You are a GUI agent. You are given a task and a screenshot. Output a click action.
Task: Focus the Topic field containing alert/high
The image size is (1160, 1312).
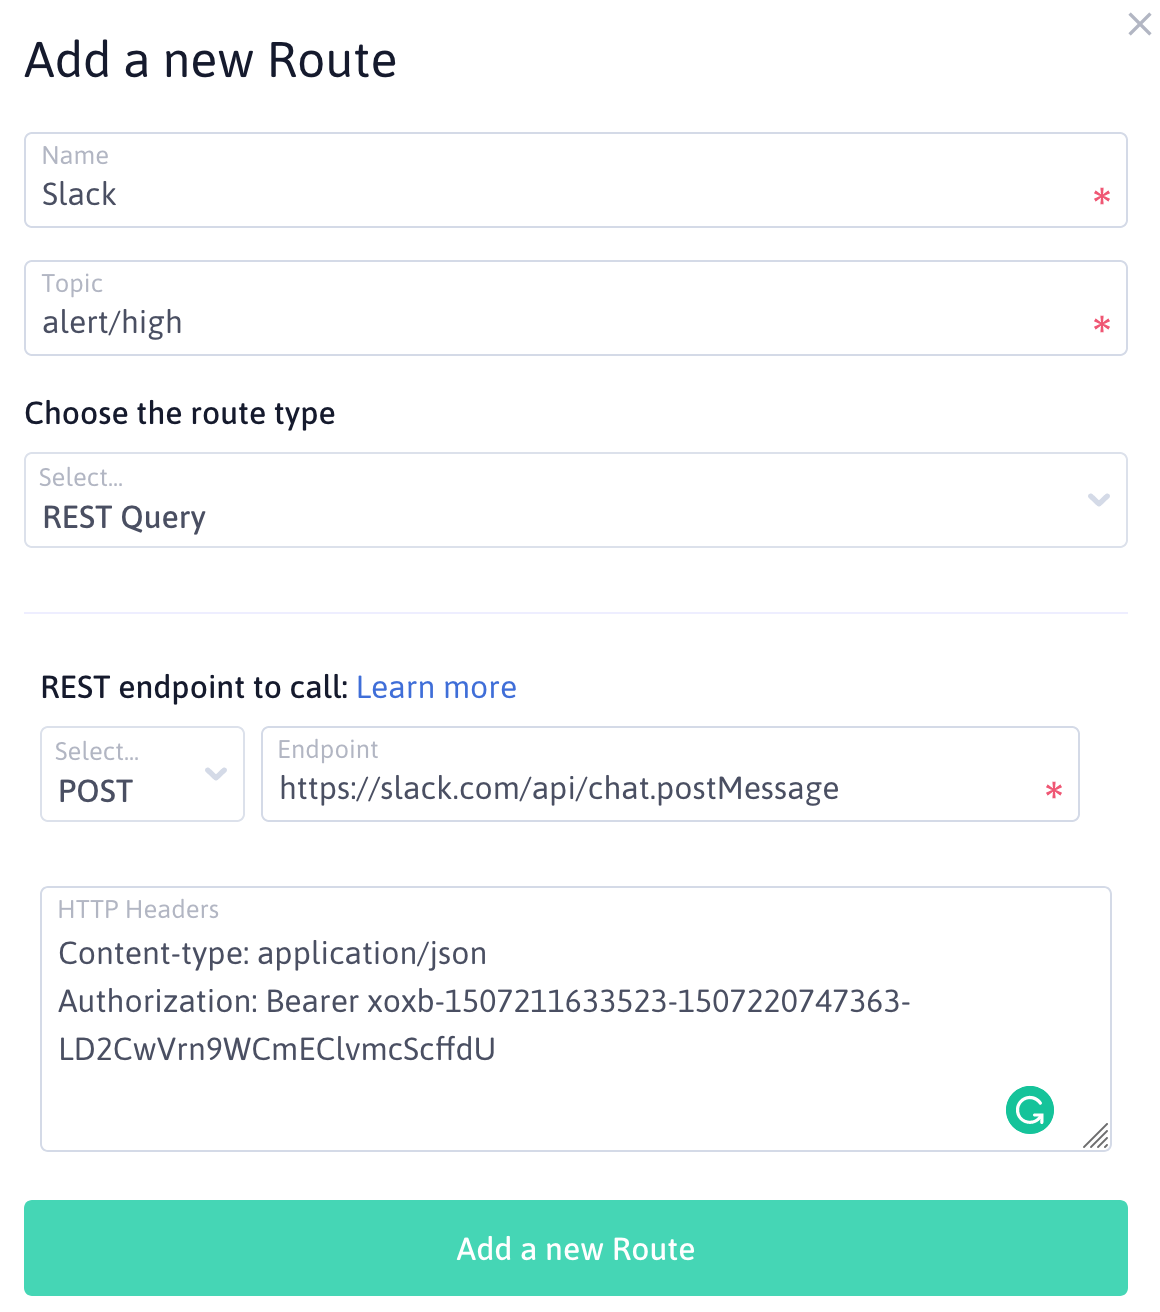(560, 322)
